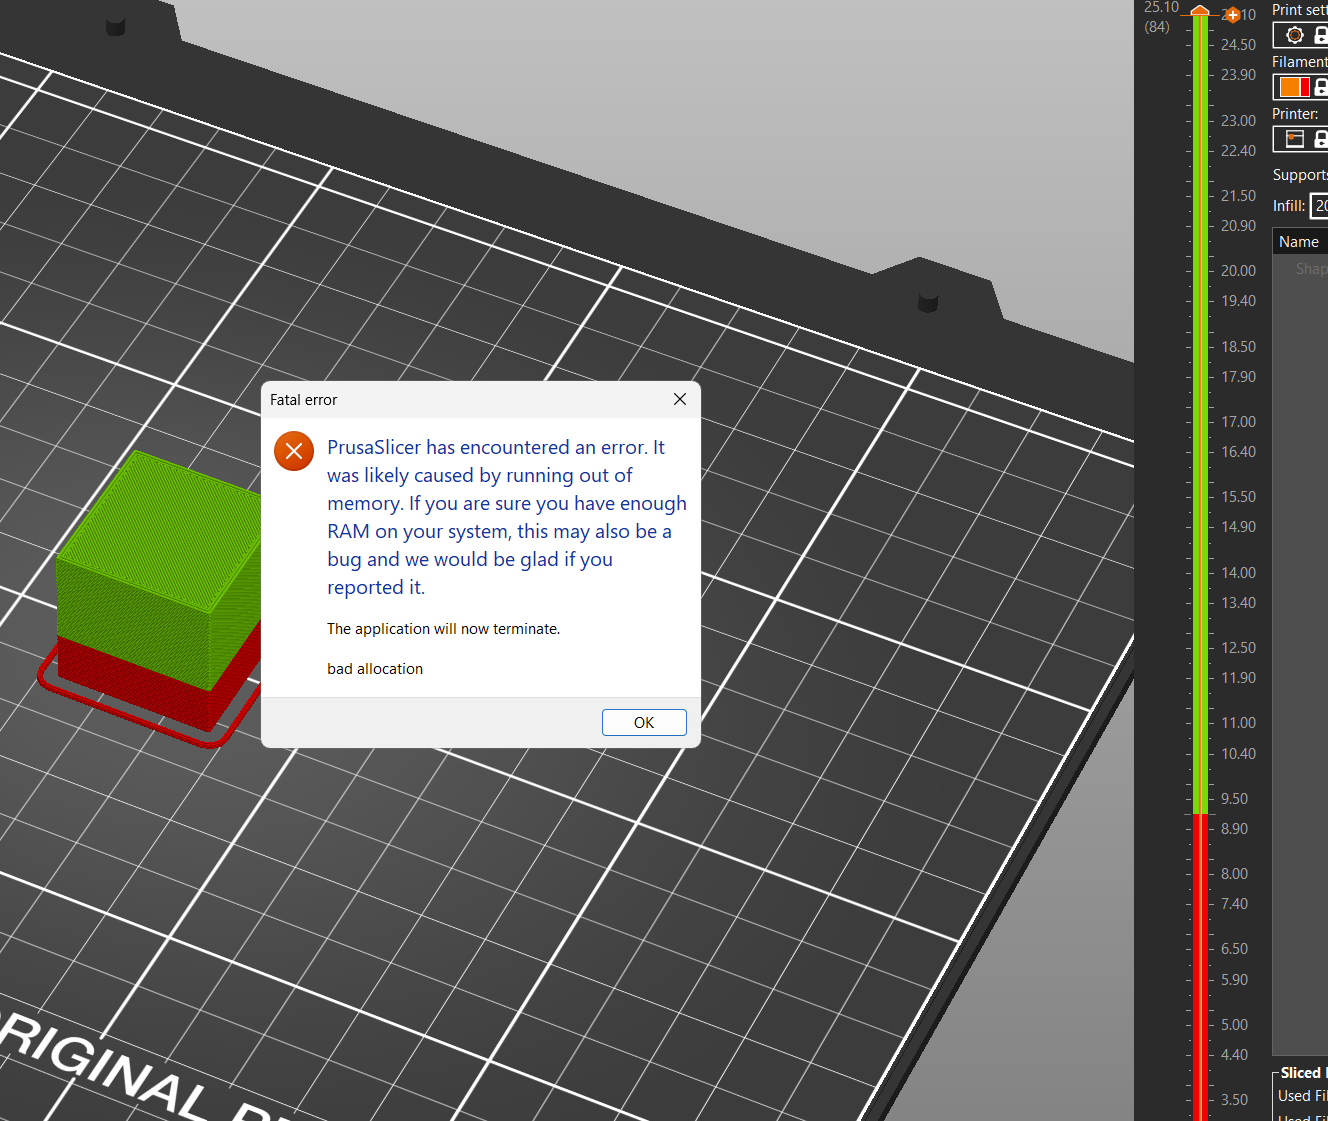The height and width of the screenshot is (1121, 1328).
Task: Click the printer icon in the Printer preset box
Action: 1293,139
